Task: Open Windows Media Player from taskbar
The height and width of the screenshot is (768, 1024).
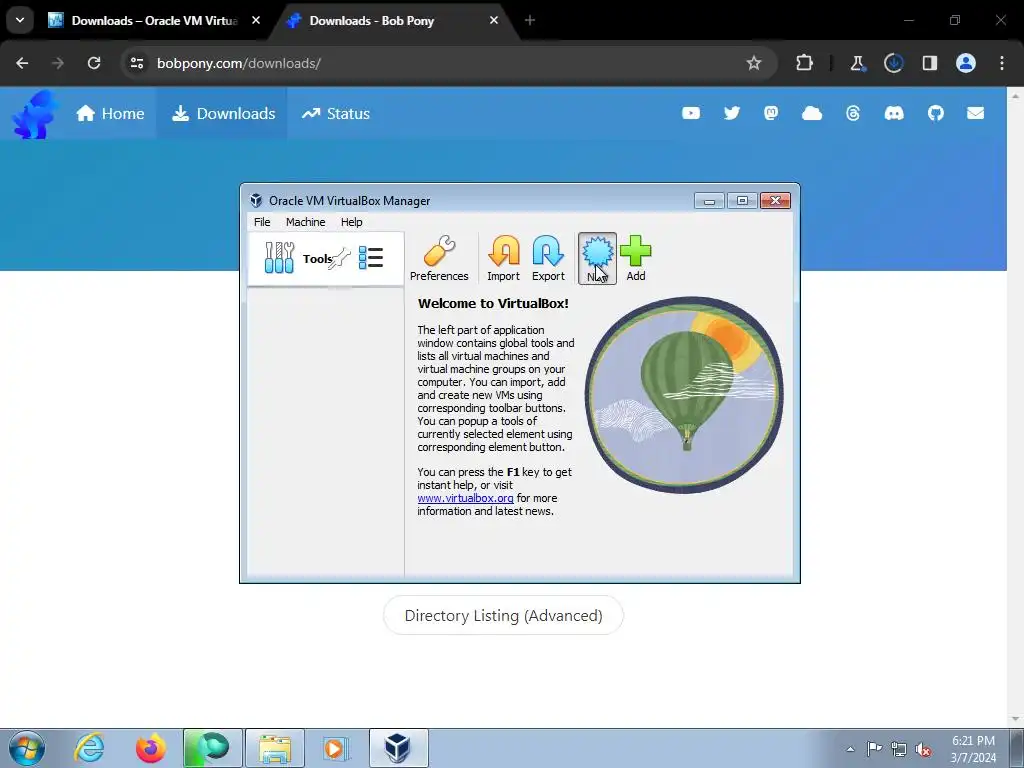Action: coord(337,748)
